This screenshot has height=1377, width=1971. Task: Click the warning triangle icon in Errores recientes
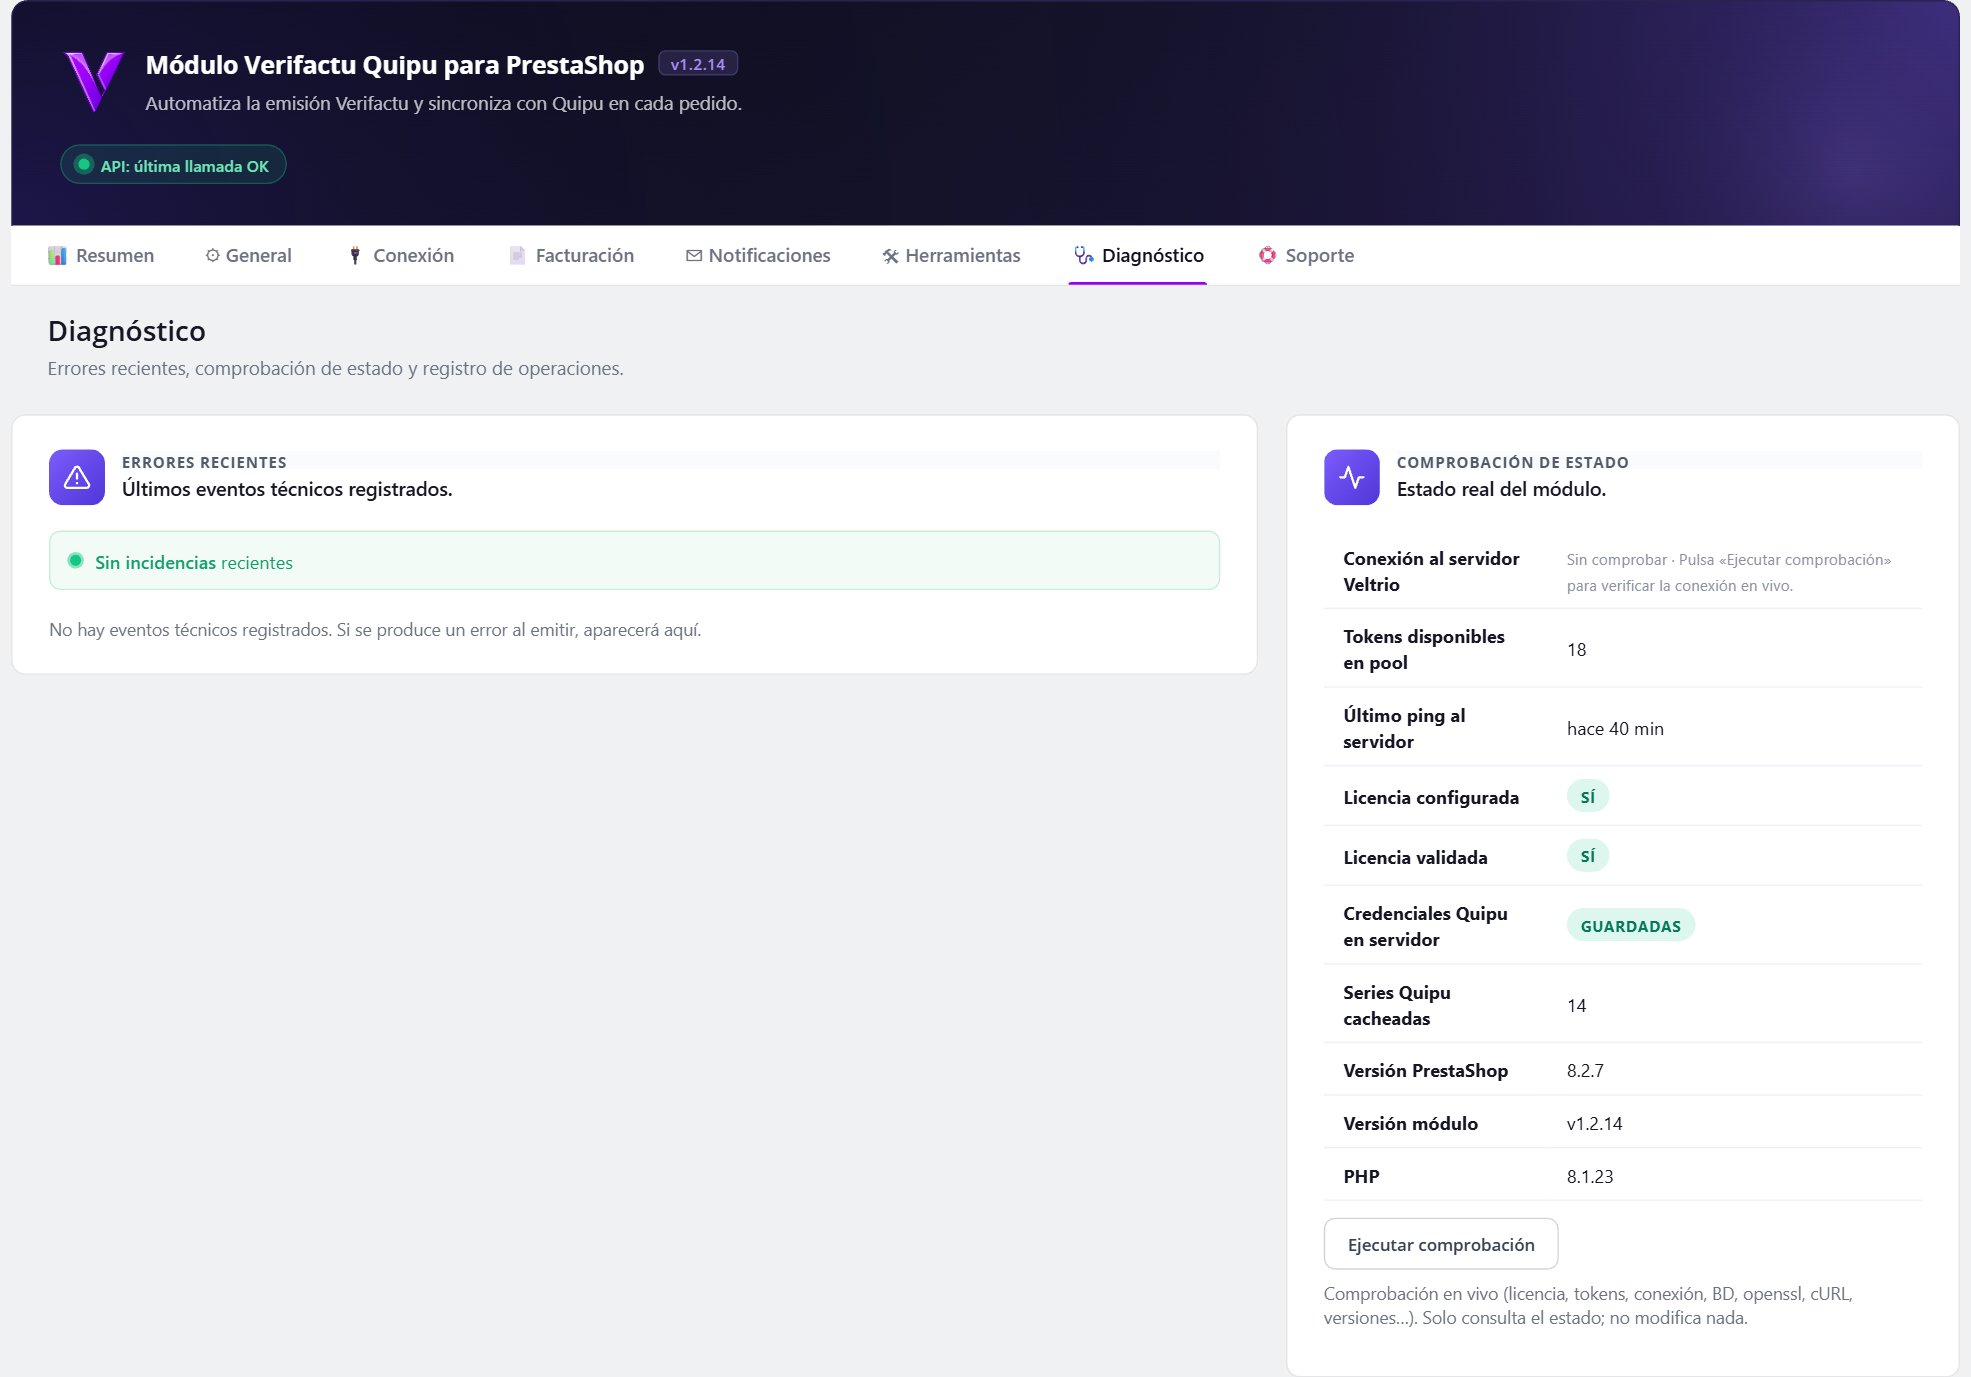[x=77, y=477]
